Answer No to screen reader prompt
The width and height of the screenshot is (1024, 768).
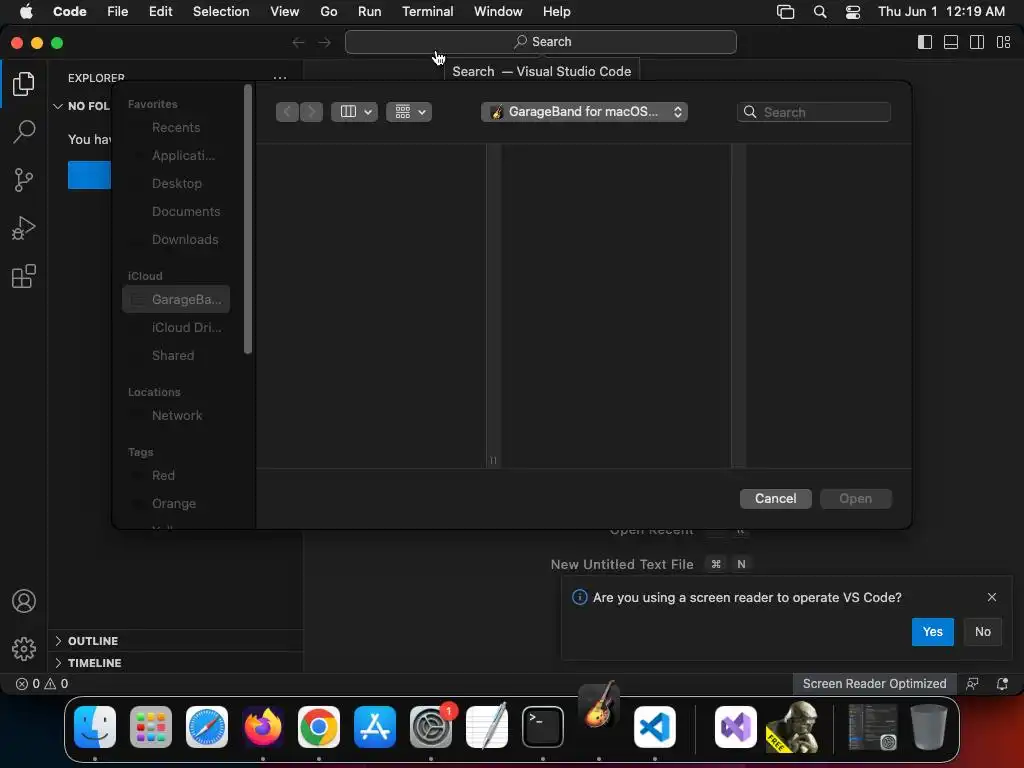pyautogui.click(x=982, y=632)
